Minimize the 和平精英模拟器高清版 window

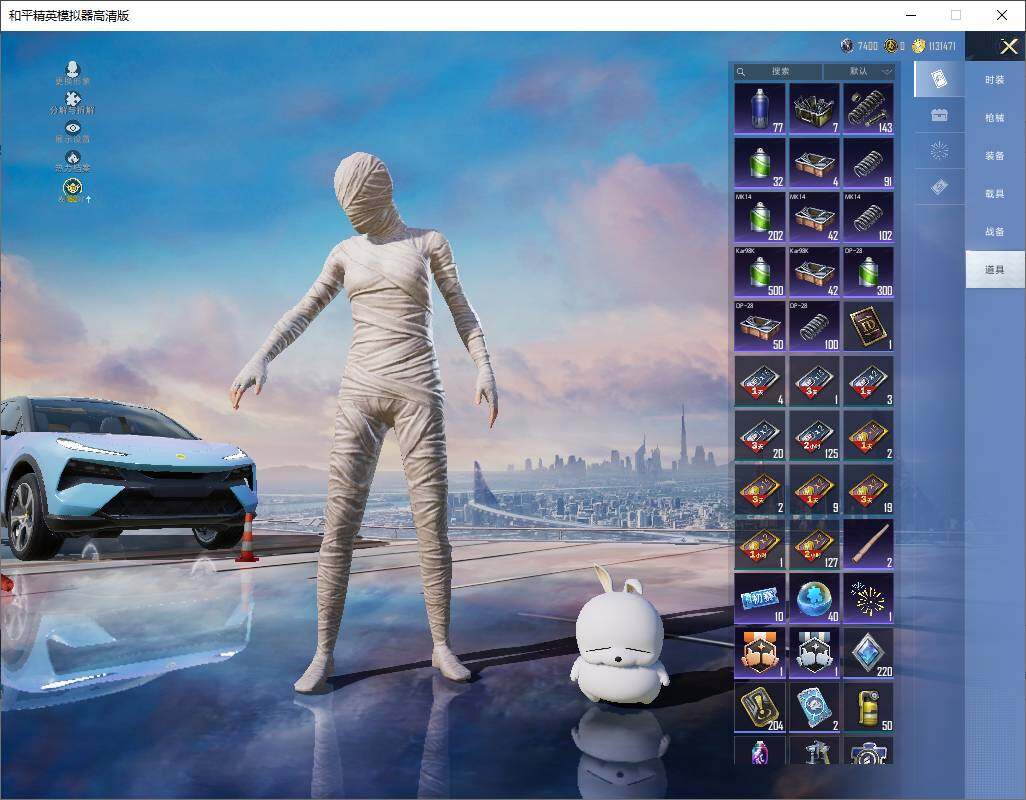click(x=911, y=15)
